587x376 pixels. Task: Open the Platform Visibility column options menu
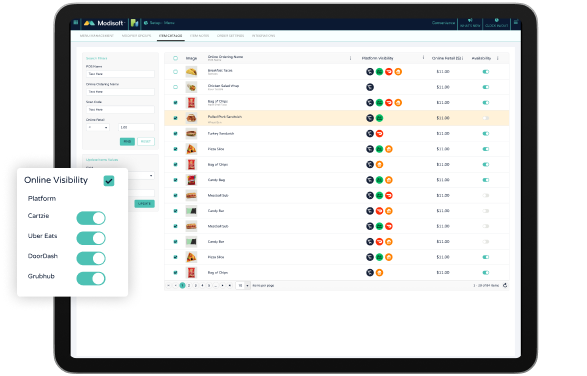pos(423,58)
